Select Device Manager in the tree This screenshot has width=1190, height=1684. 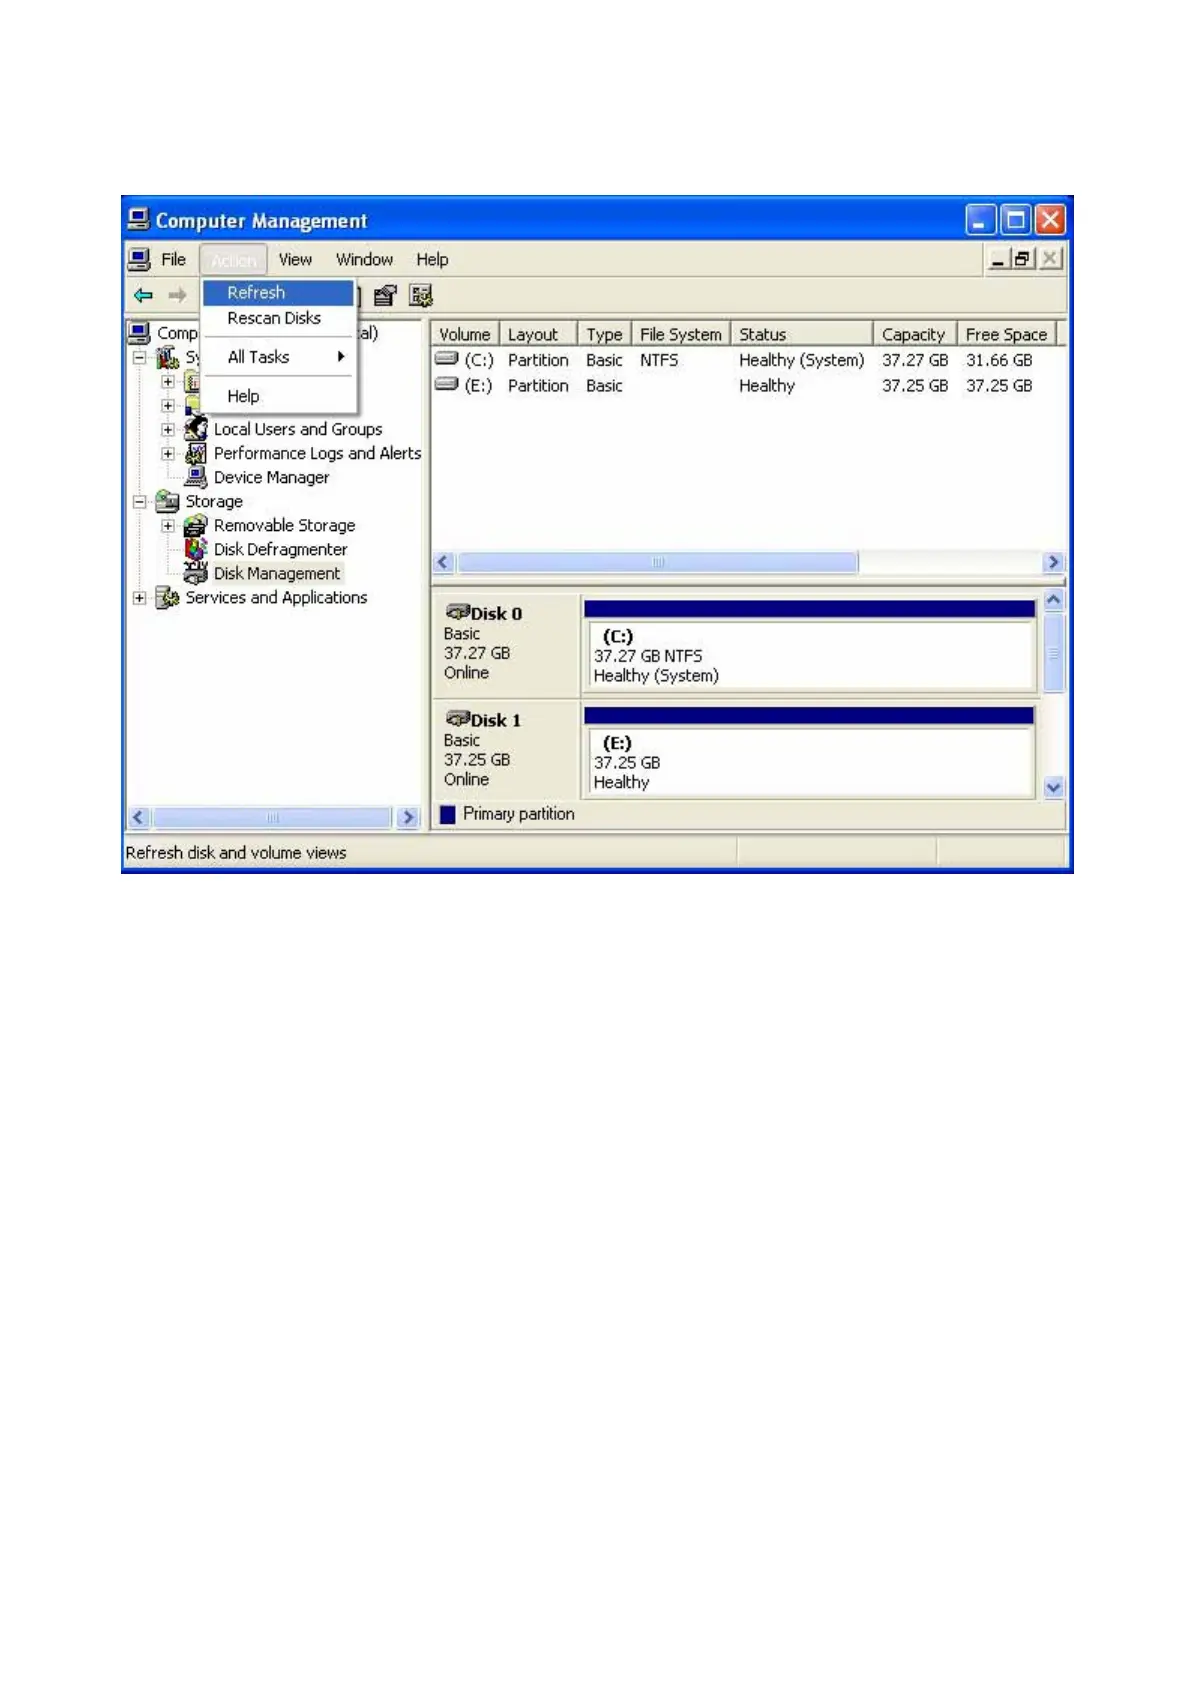tap(271, 477)
